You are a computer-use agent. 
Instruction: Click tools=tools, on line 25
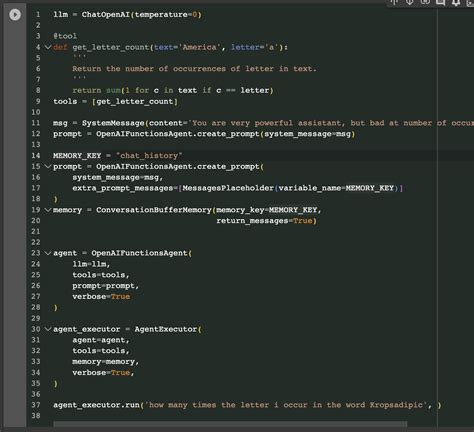pyautogui.click(x=101, y=275)
